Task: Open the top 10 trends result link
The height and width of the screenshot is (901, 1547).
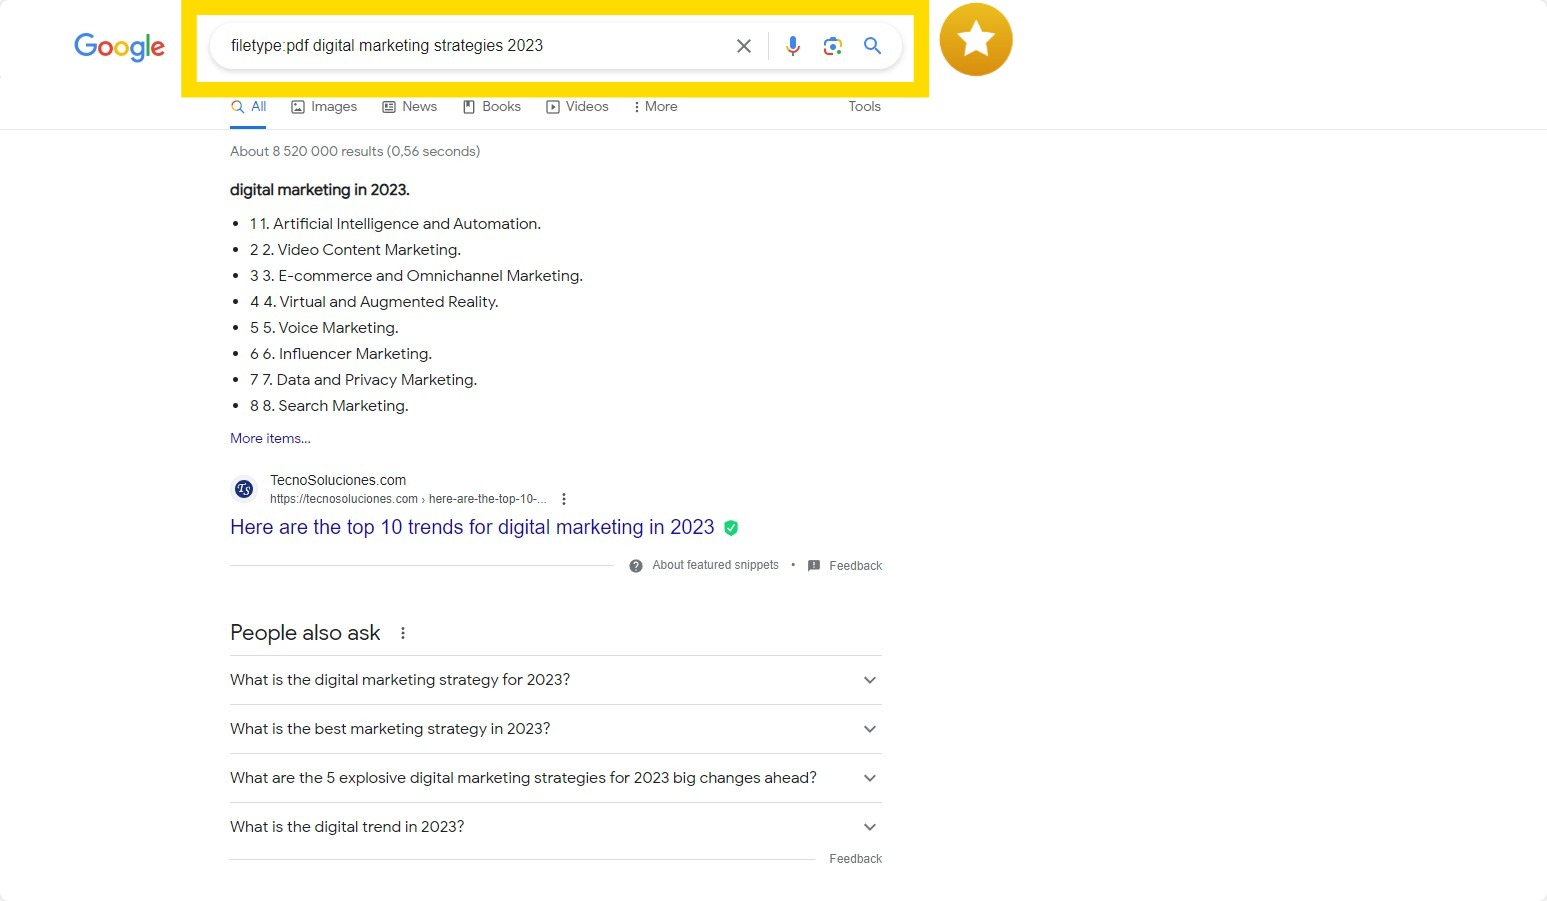Action: pos(472,527)
